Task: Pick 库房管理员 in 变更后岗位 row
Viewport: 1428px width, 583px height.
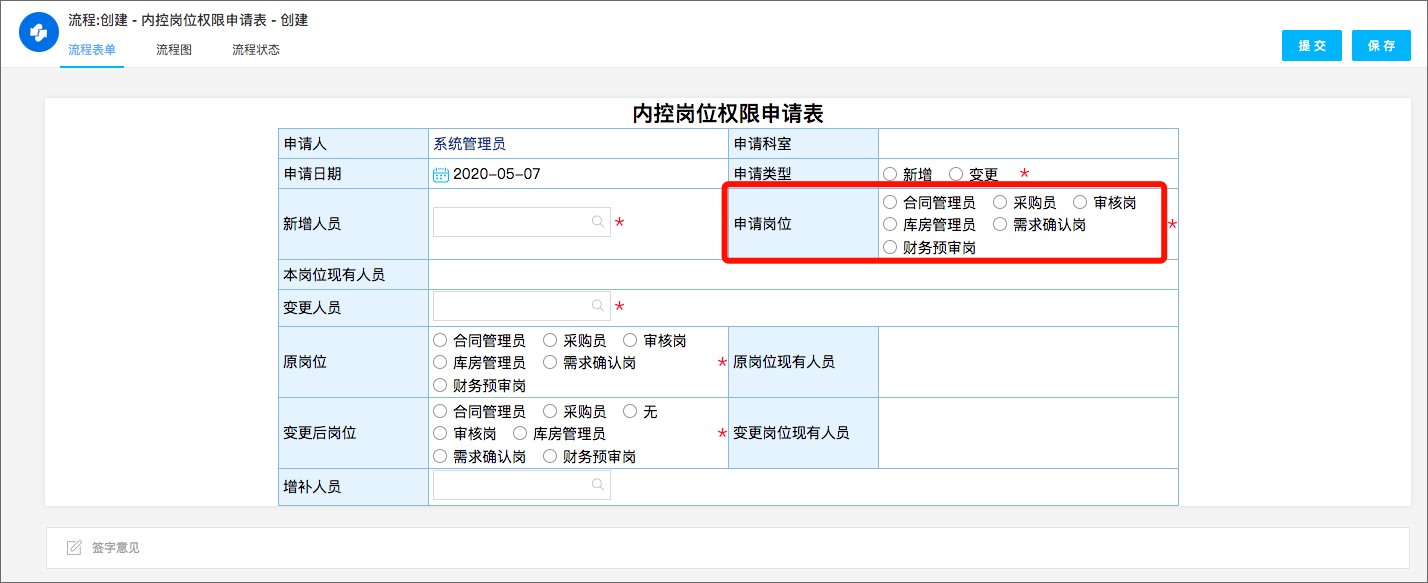Action: 520,433
